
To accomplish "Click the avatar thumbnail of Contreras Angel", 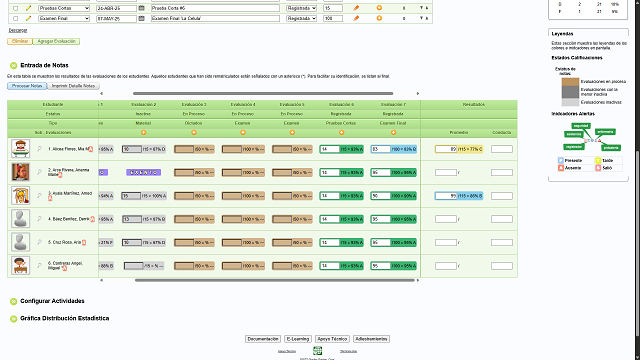I will click(20, 265).
